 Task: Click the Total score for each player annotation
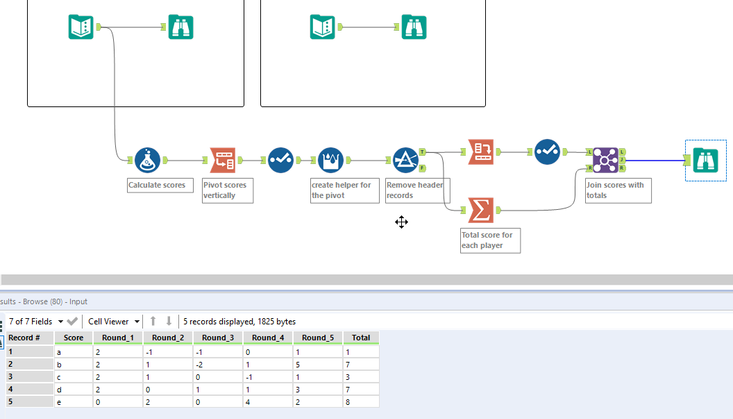coord(490,240)
